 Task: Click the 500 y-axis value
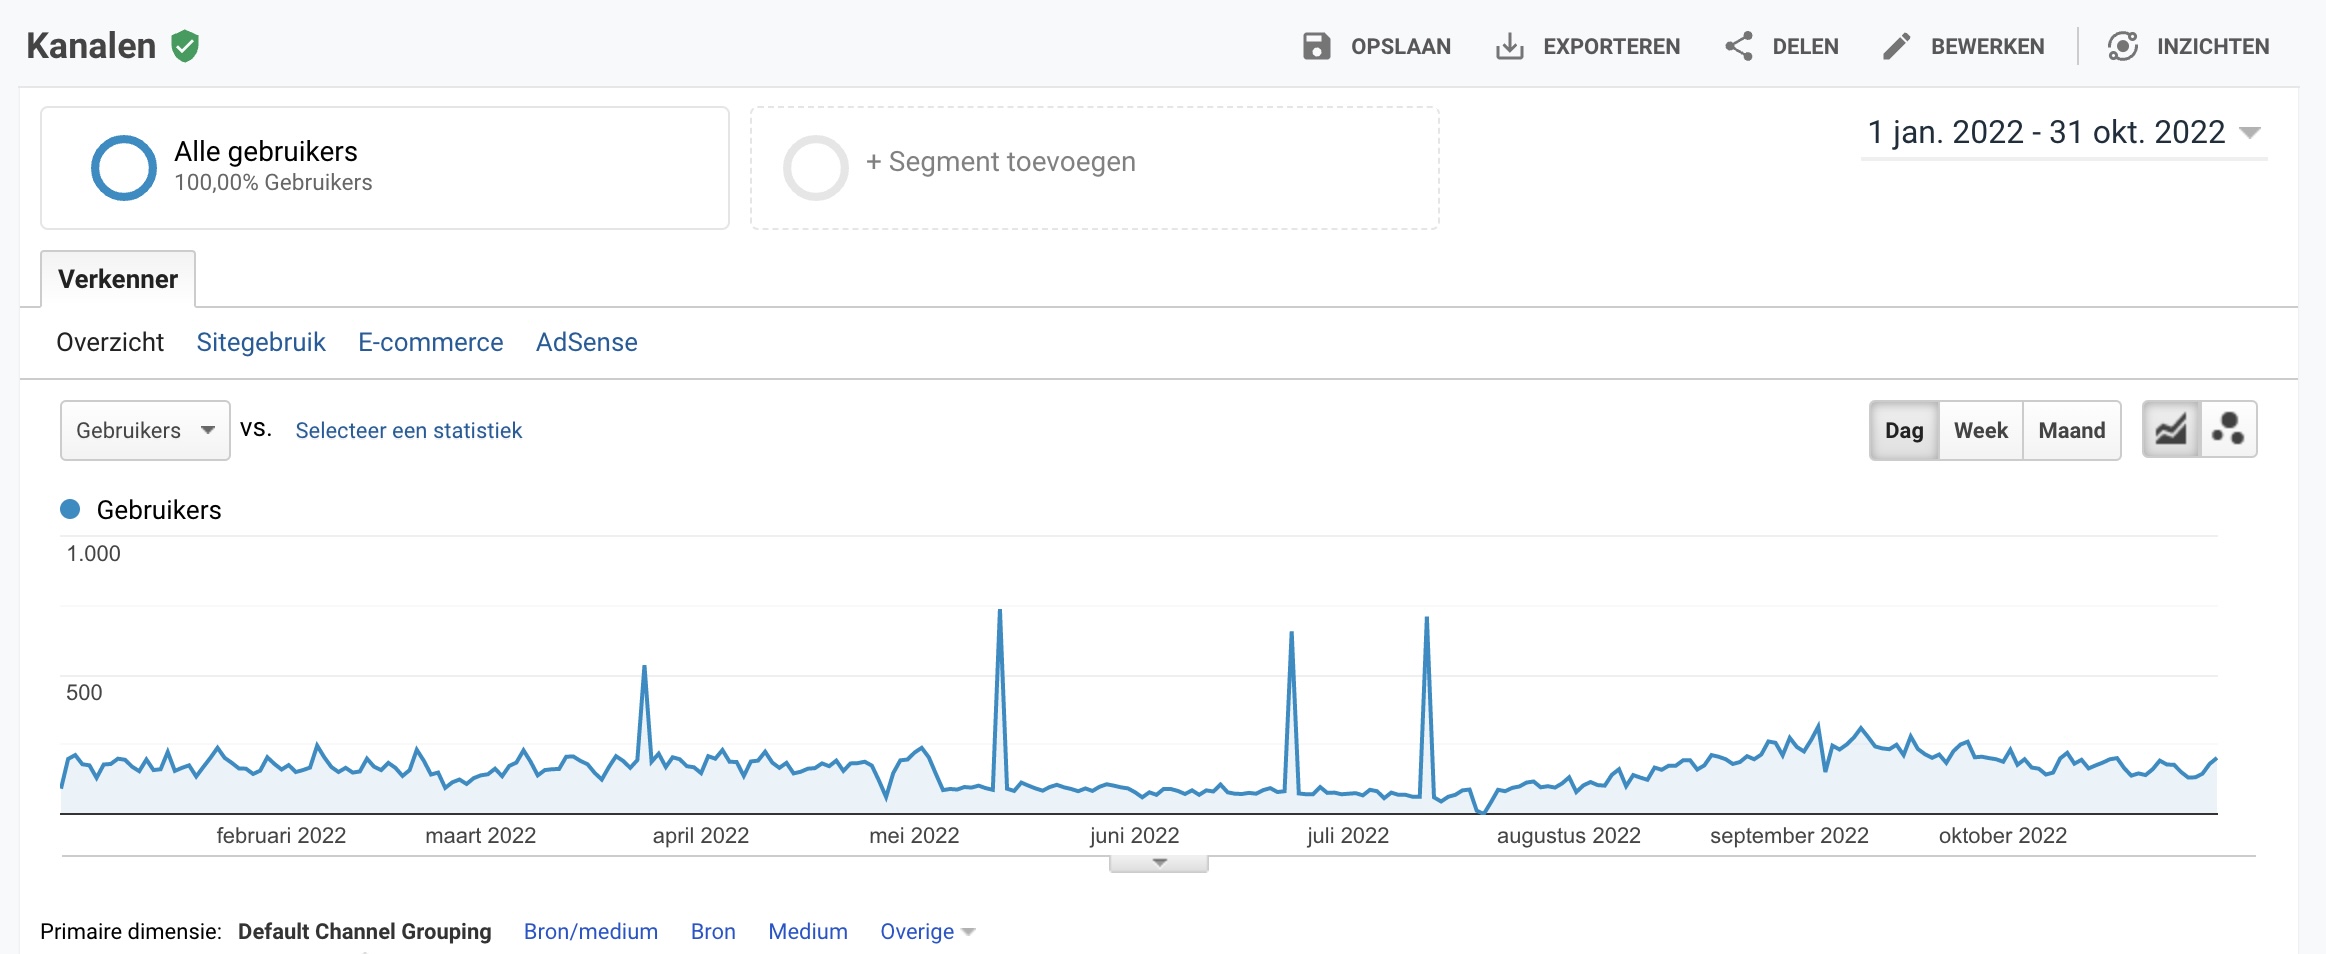[x=84, y=692]
